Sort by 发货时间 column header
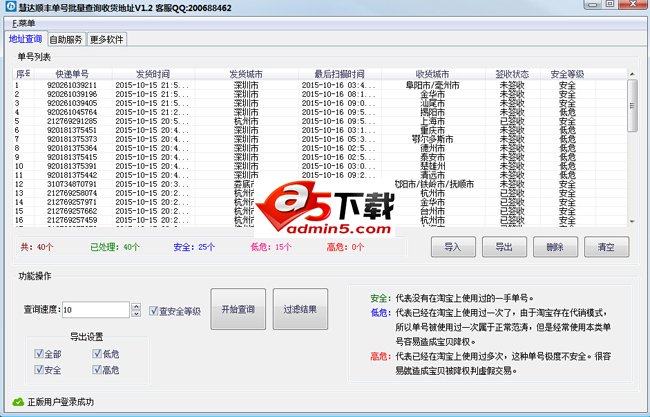This screenshot has width=650, height=417. (153, 74)
